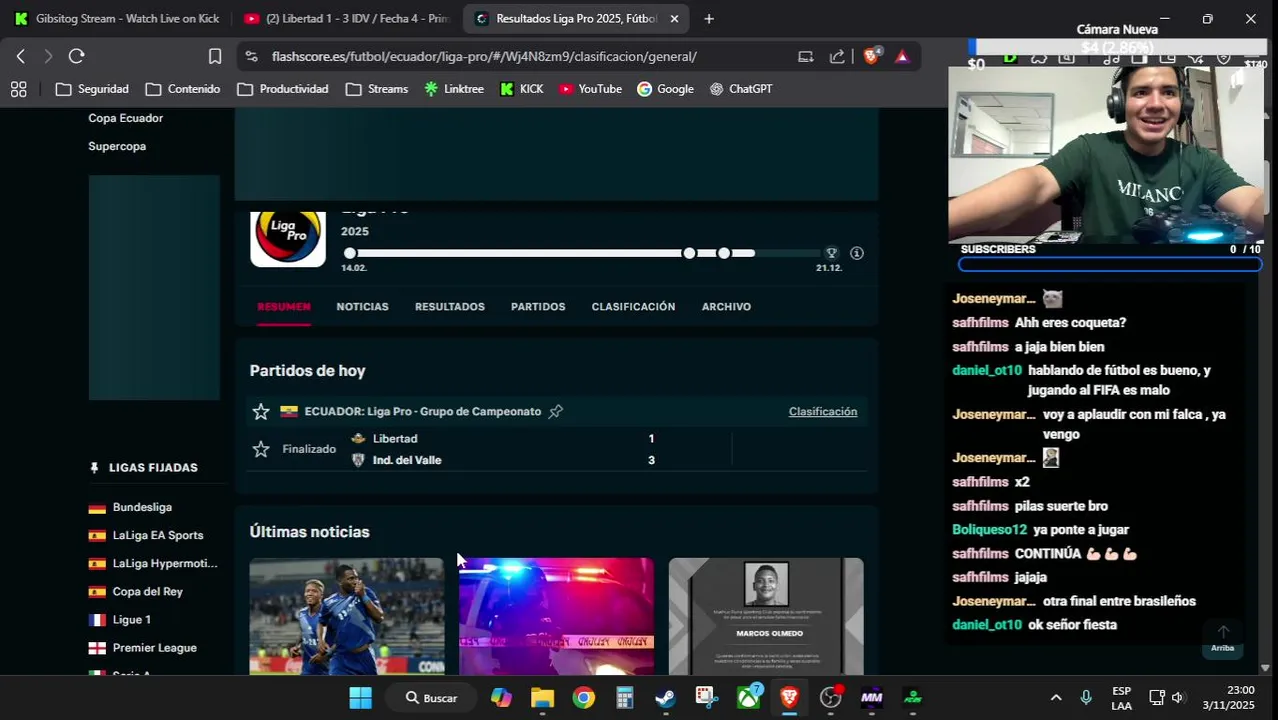This screenshot has height=720, width=1278.
Task: Open the LaLiga EA Sports pinned league
Action: 158,535
